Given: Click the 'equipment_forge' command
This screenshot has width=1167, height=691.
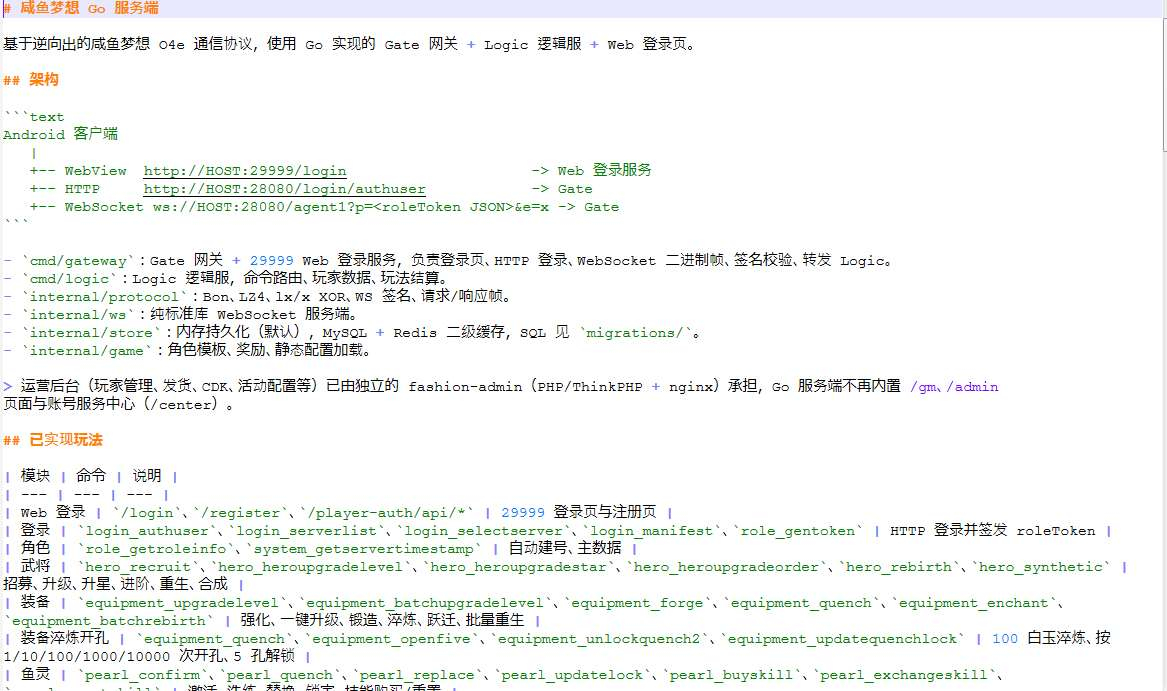Looking at the screenshot, I should 637,602.
